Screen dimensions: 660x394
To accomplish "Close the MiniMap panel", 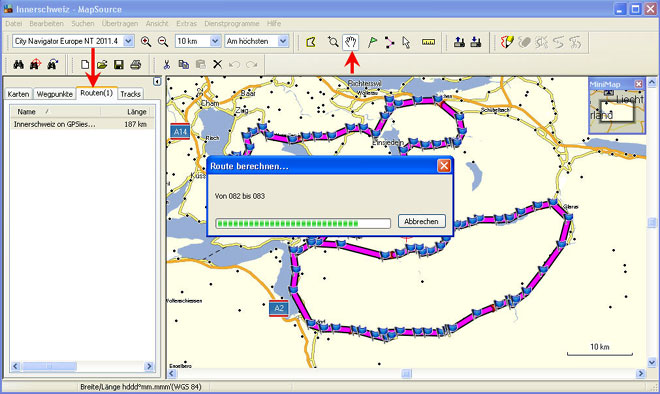I will 639,84.
